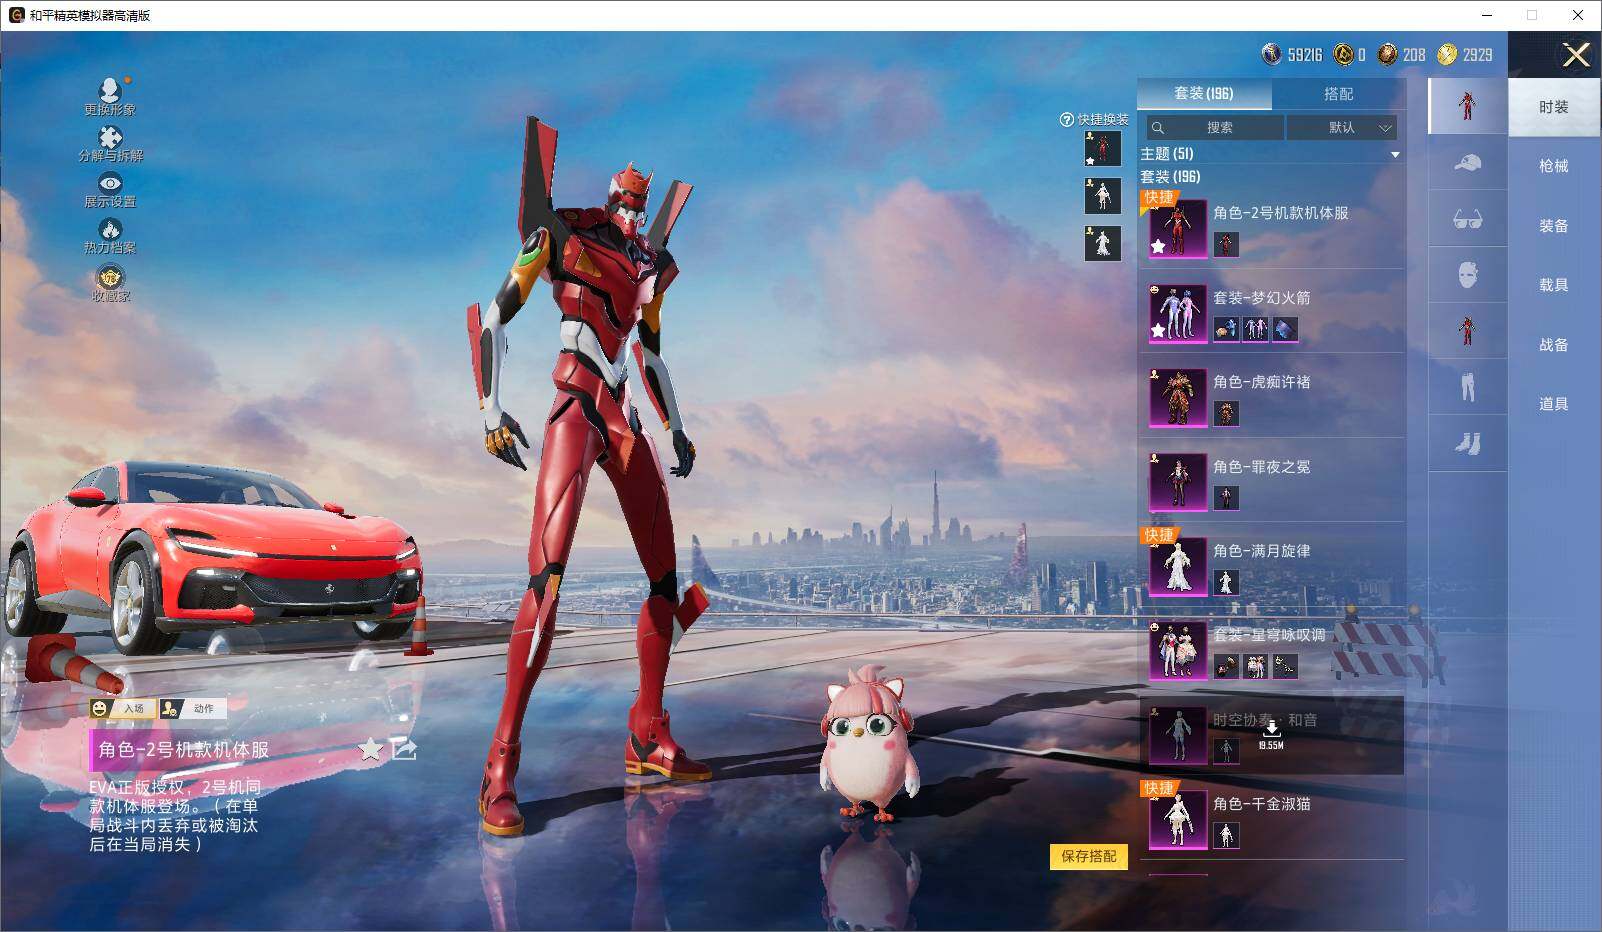
Task: Select the full outfit category at top
Action: pos(1467,105)
